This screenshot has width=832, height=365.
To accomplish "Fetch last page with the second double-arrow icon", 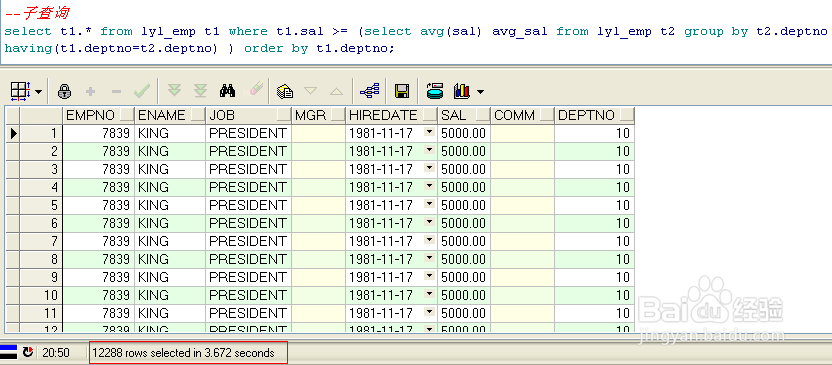I will click(200, 91).
